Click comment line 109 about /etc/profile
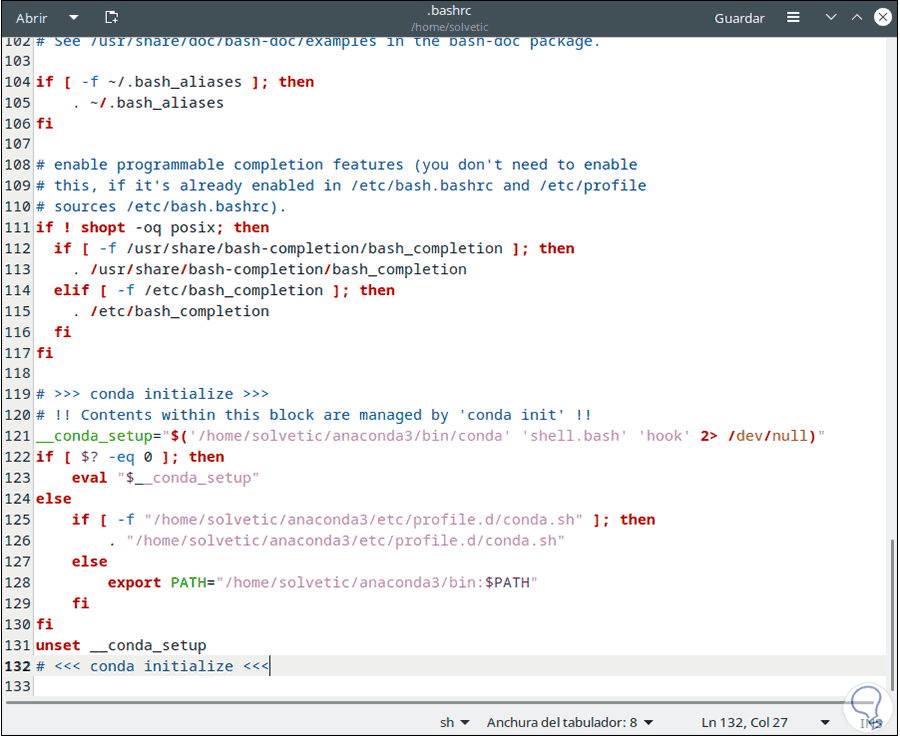This screenshot has width=900, height=736. coord(341,185)
